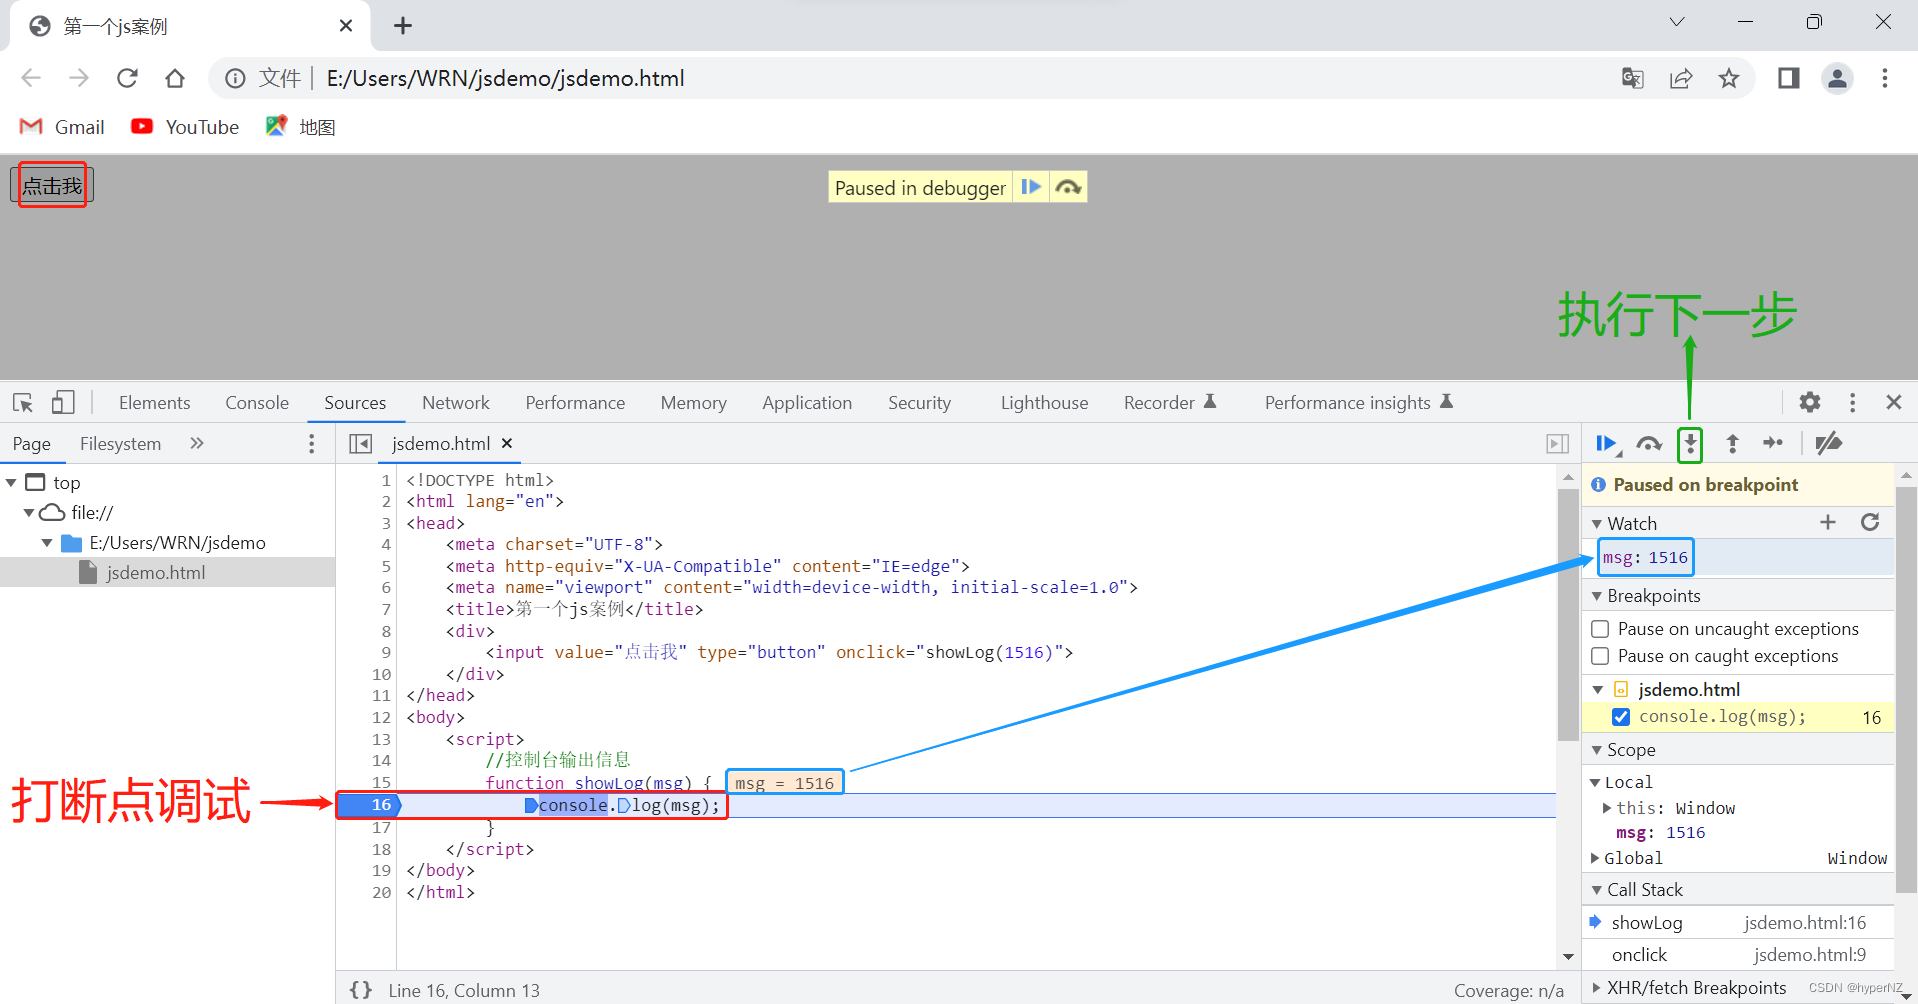This screenshot has width=1918, height=1004.
Task: Click the step icon in debugger toolbar
Action: (1773, 443)
